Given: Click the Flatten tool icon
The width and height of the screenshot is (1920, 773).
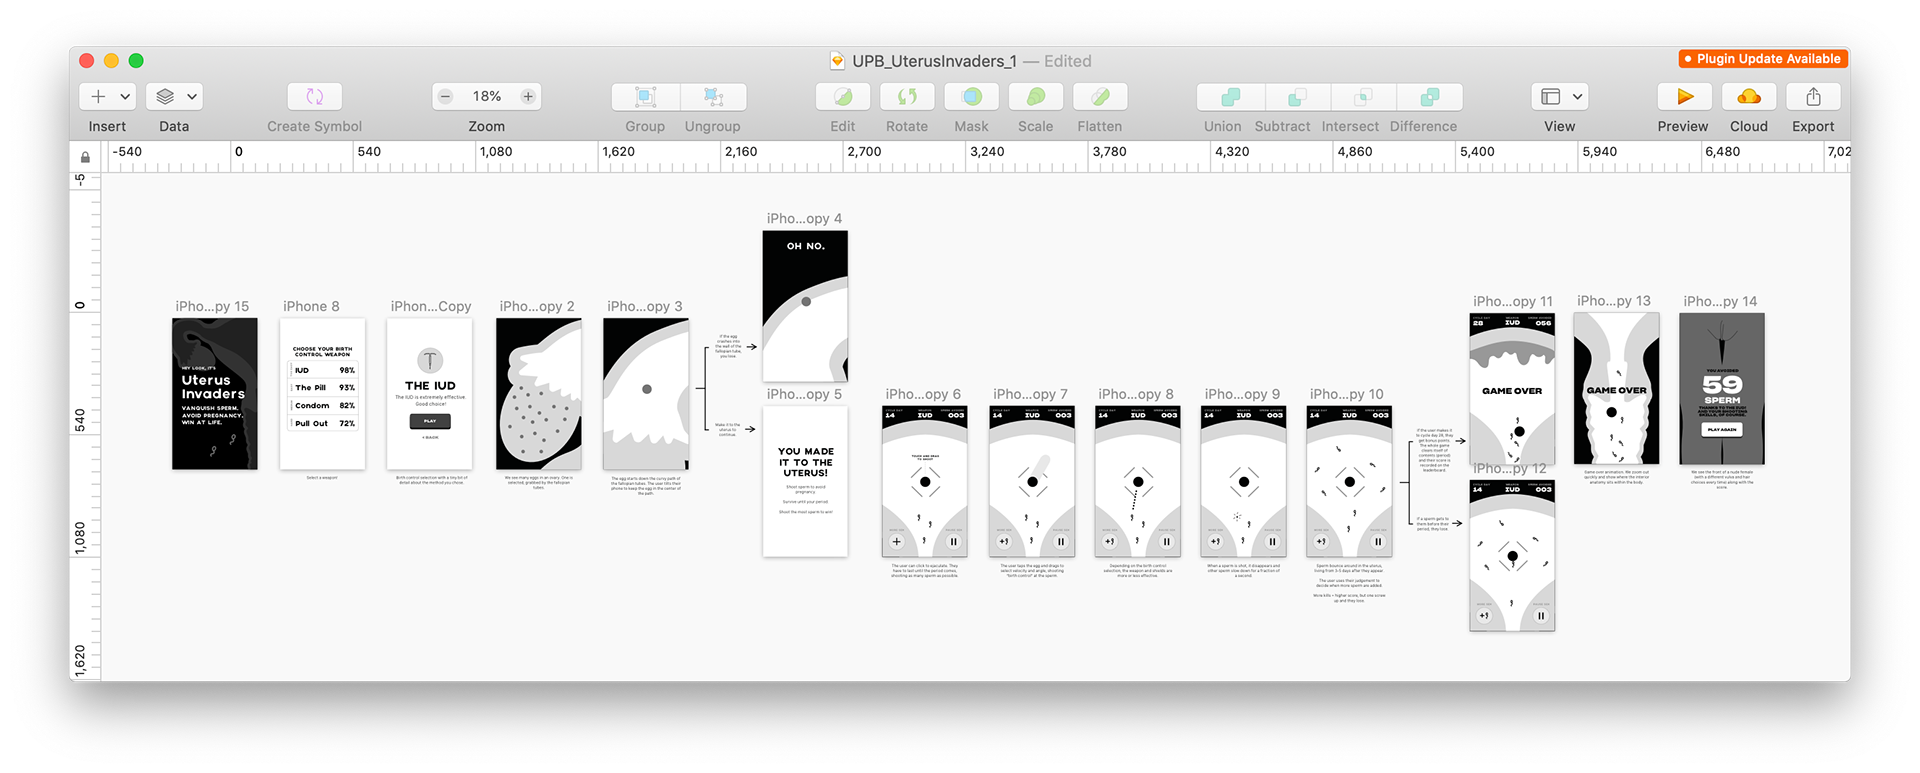Looking at the screenshot, I should tap(1100, 97).
